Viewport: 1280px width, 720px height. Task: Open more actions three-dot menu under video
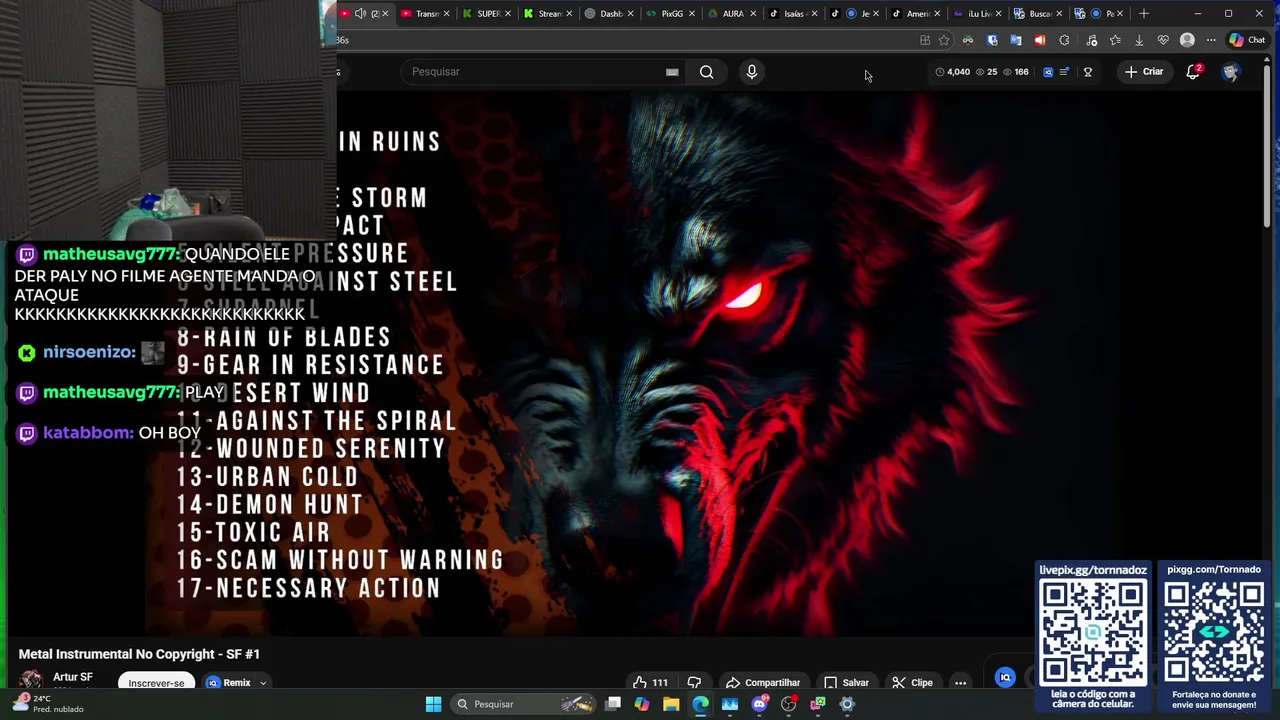960,683
